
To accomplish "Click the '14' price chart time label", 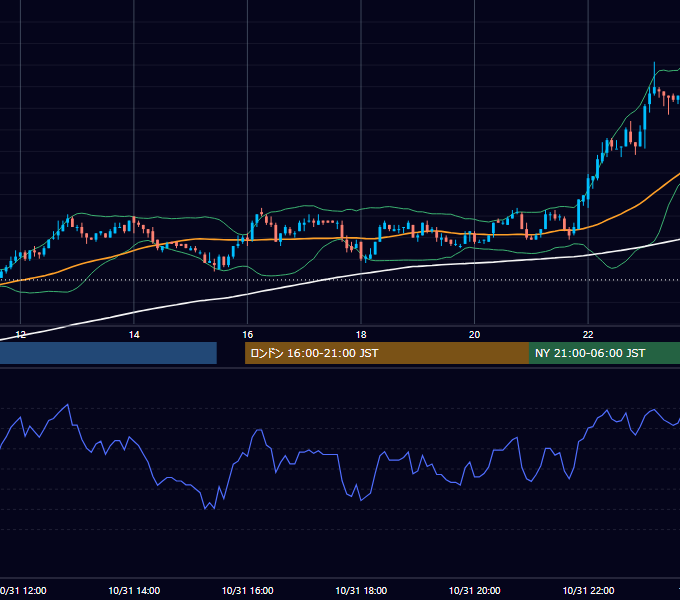I will [x=134, y=335].
